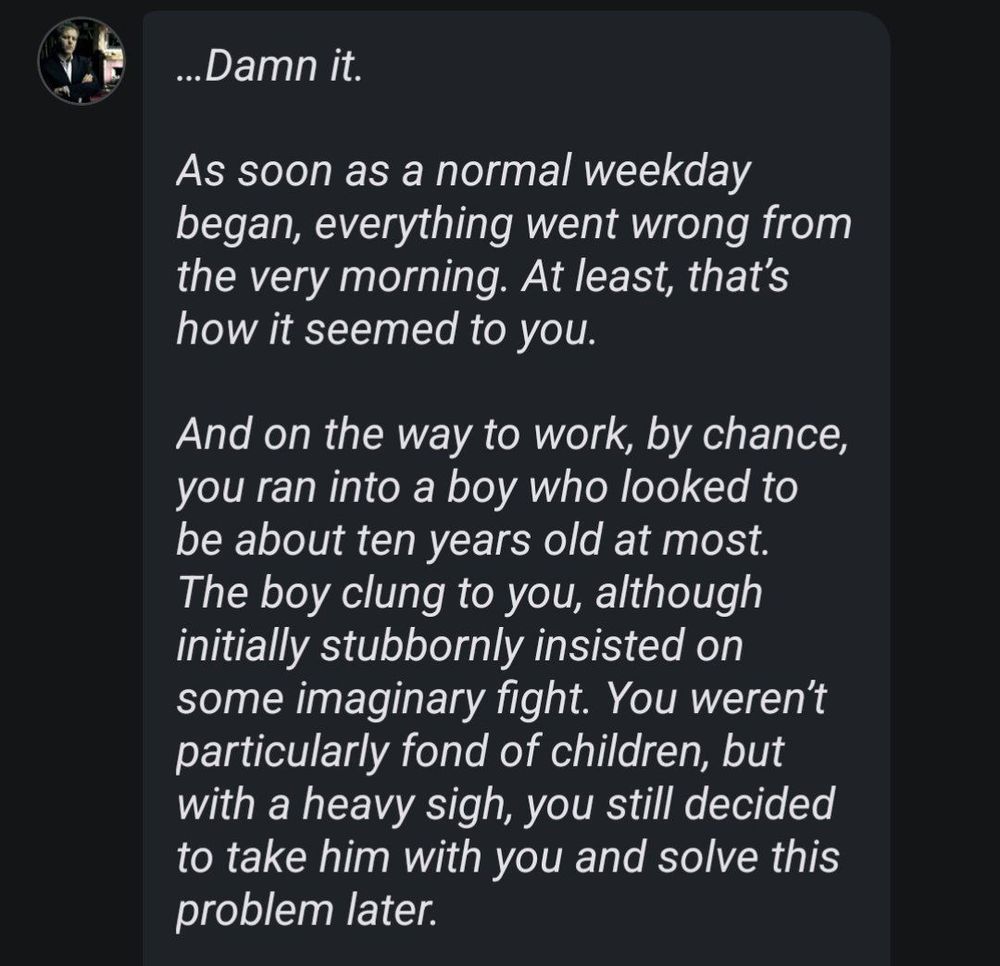Viewport: 1000px width, 966px height.
Task: Click the line 'how it seemed to you.'
Action: (386, 330)
